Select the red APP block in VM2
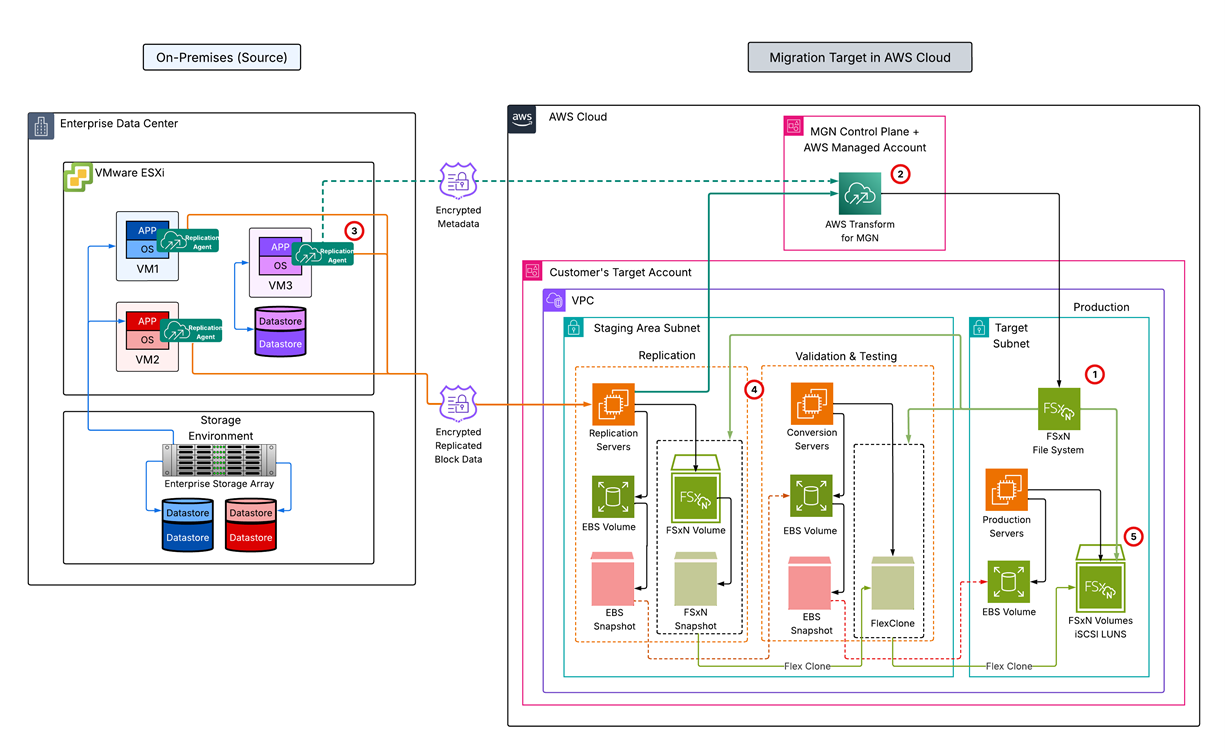 [x=147, y=320]
